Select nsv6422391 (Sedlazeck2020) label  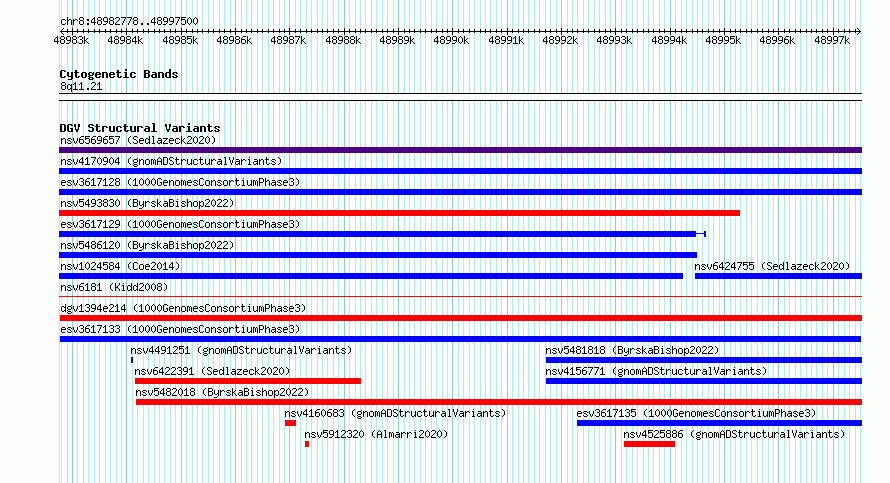[x=212, y=371]
